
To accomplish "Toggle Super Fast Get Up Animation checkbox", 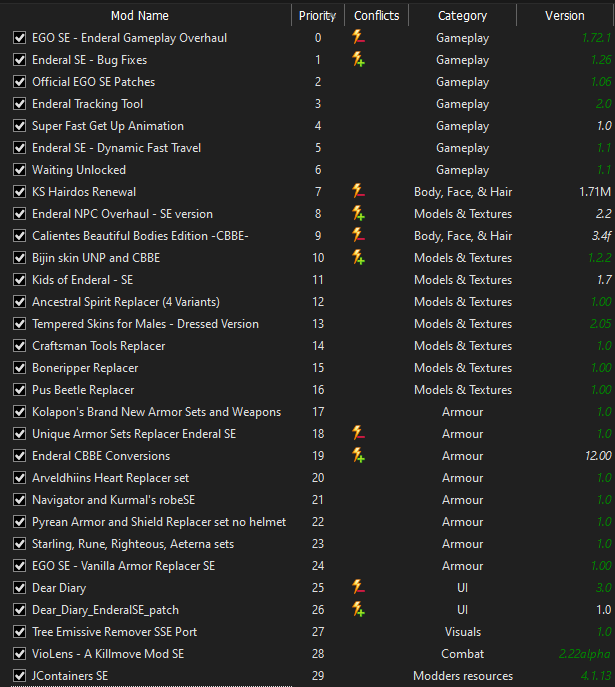I will click(x=19, y=126).
